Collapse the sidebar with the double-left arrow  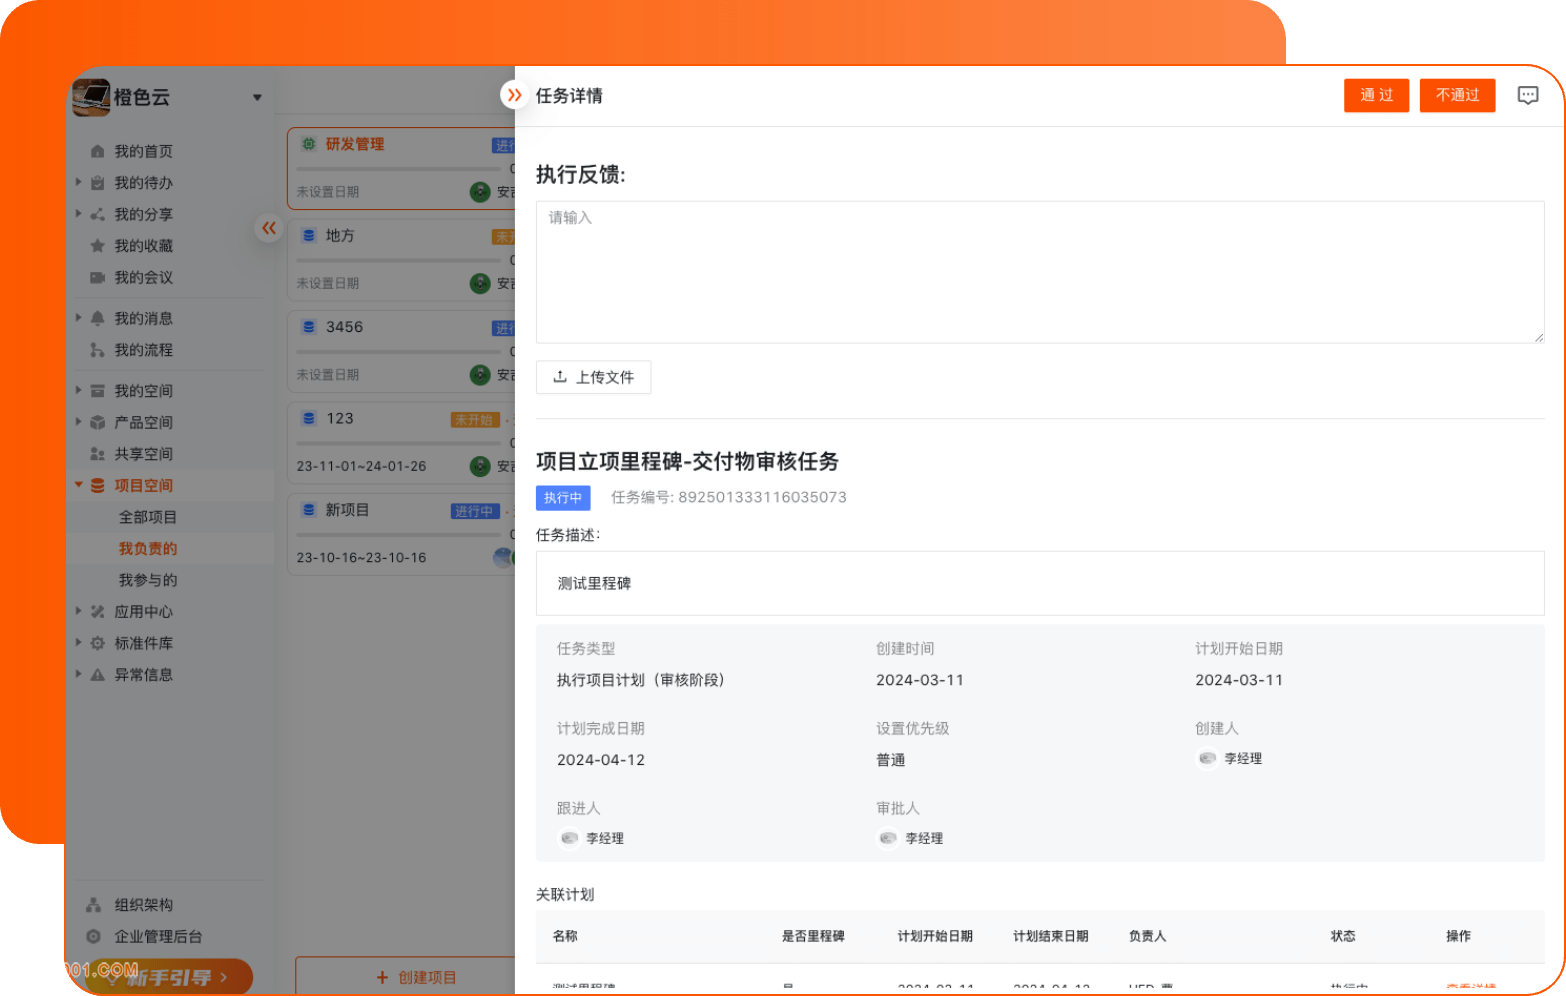[269, 228]
